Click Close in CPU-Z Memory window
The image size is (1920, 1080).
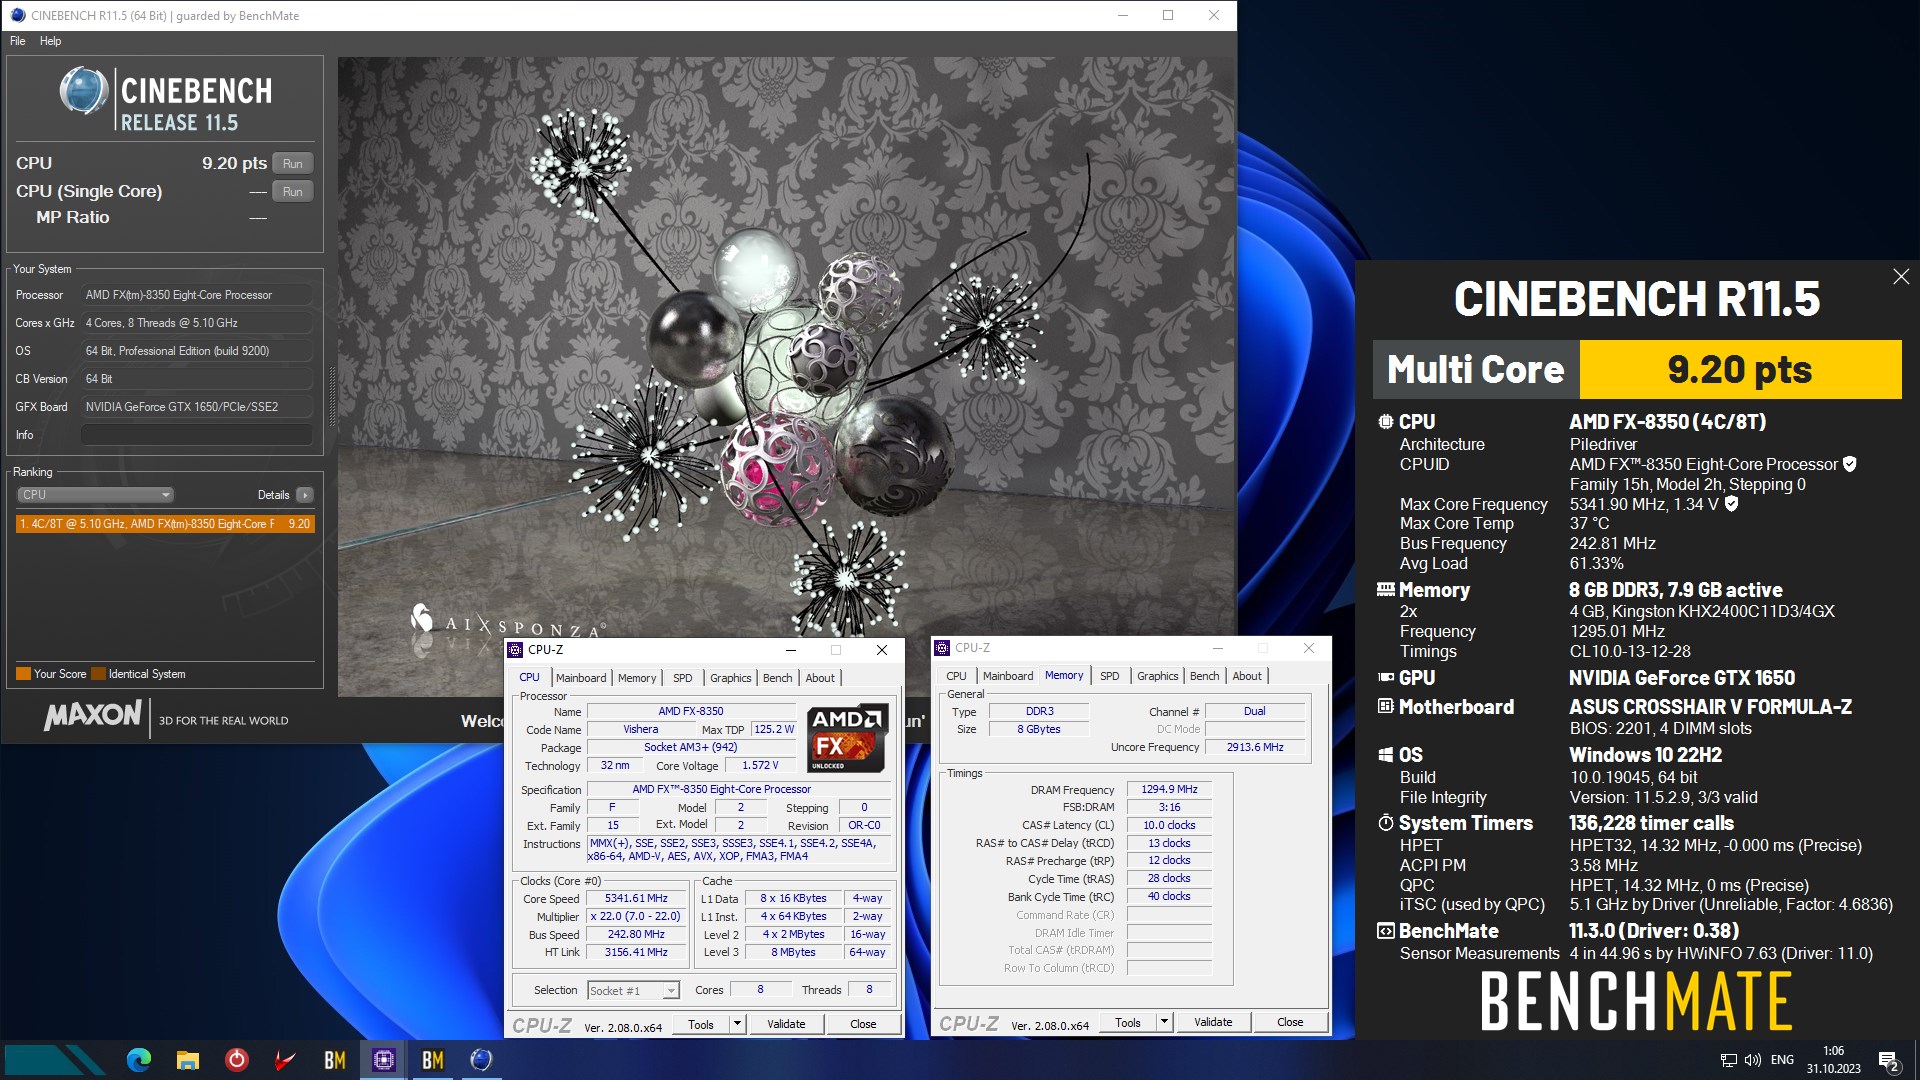coord(1290,1022)
